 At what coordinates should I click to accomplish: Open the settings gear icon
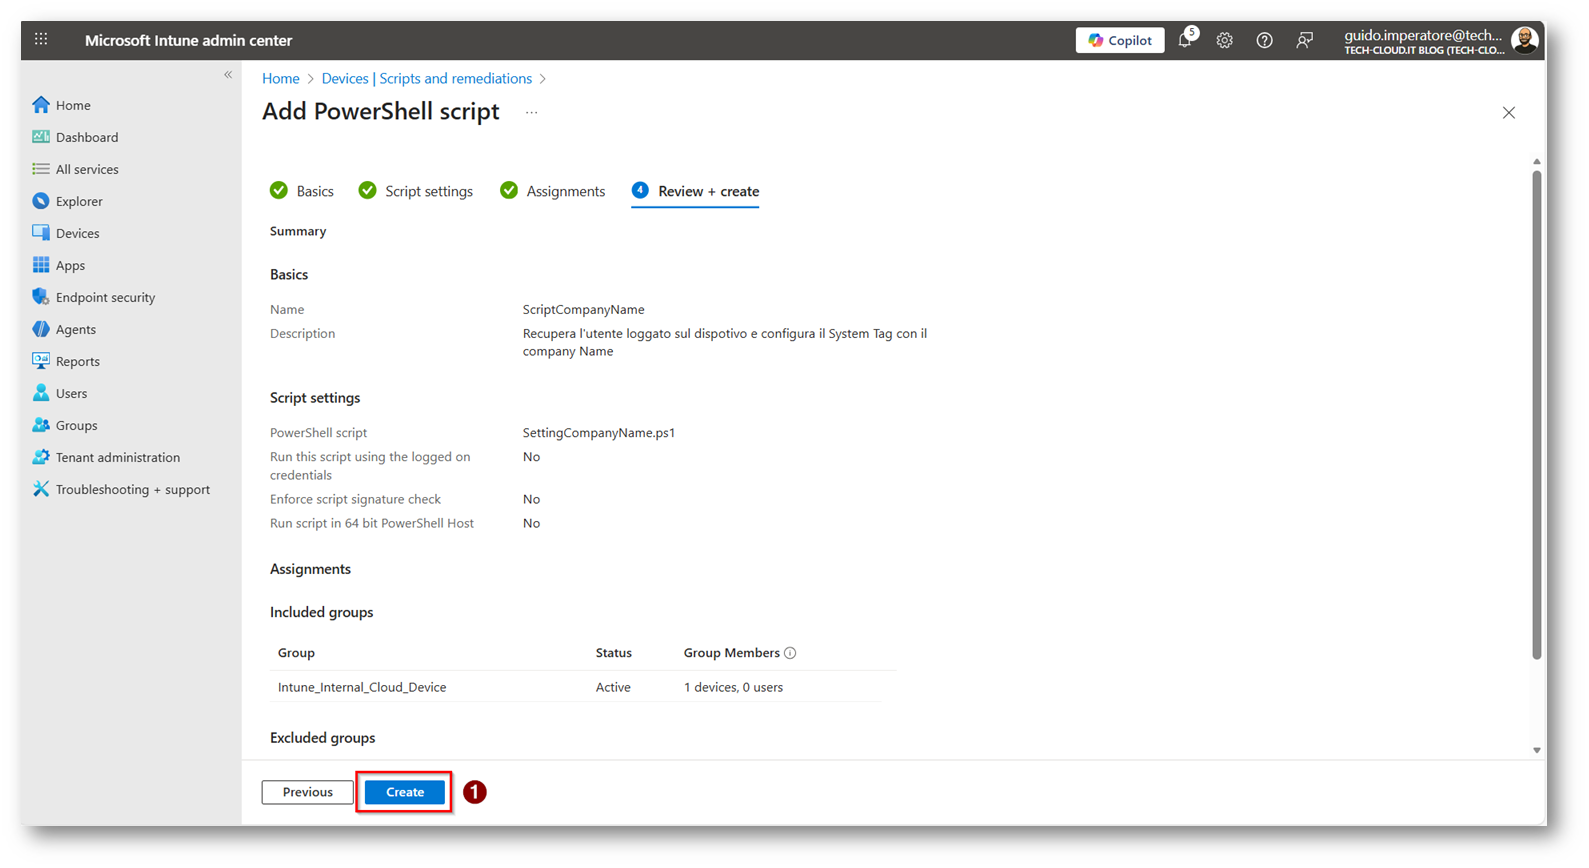click(1224, 40)
